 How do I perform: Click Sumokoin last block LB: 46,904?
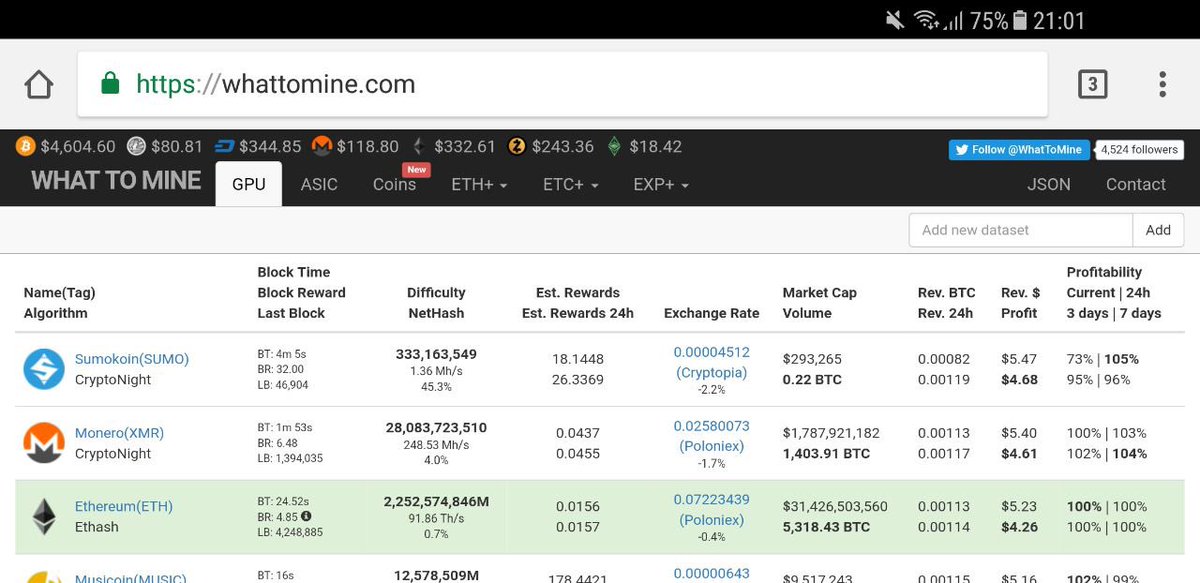pyautogui.click(x=283, y=385)
